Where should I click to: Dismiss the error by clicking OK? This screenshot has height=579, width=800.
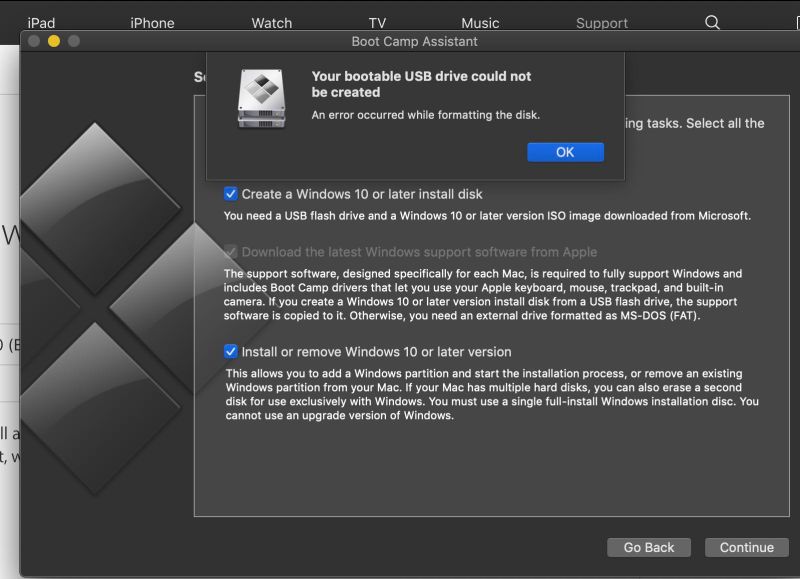click(x=565, y=152)
